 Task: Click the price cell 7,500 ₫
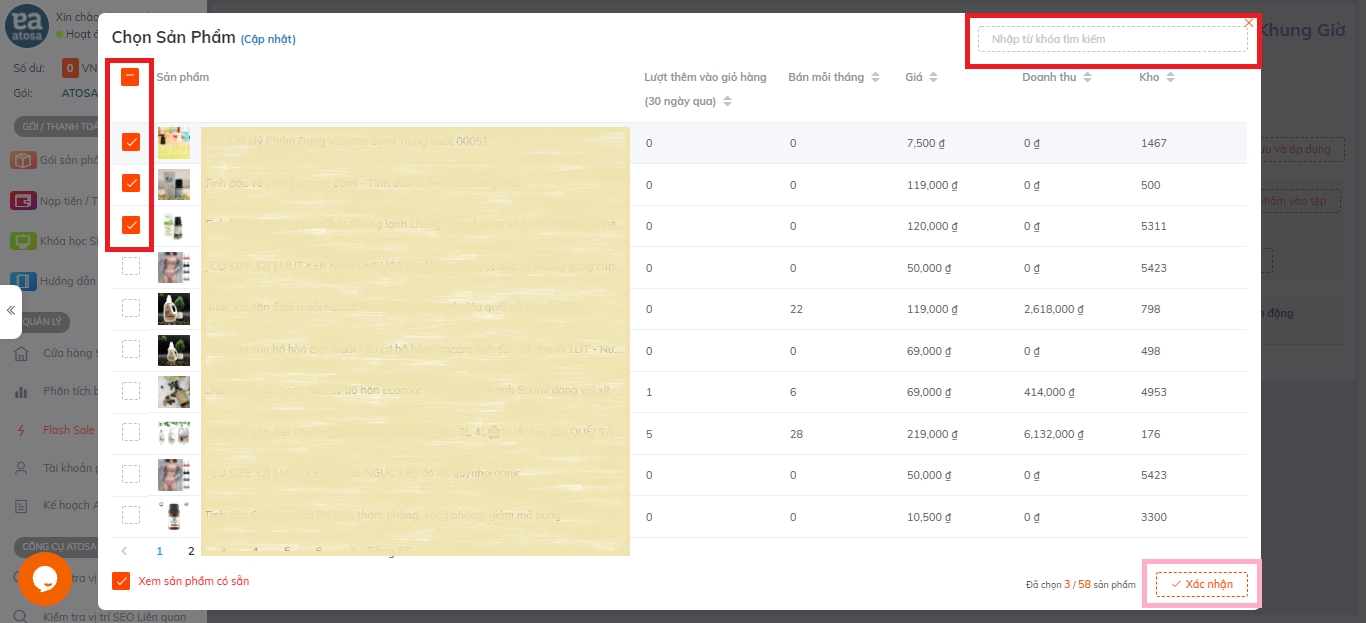point(925,143)
